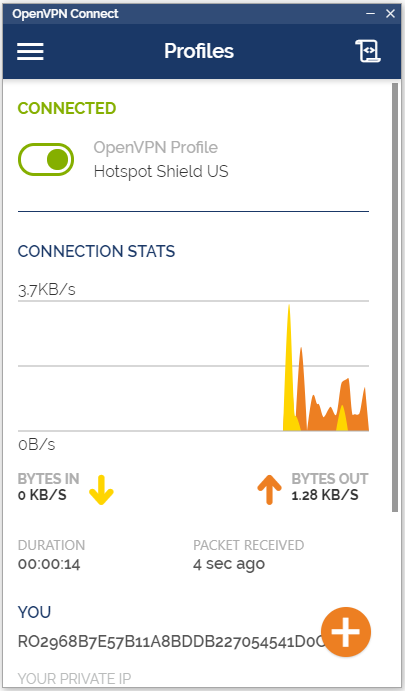Screen dimensions: 405x691
Task: Minimize the OpenVPN Connect window
Action: click(x=370, y=14)
